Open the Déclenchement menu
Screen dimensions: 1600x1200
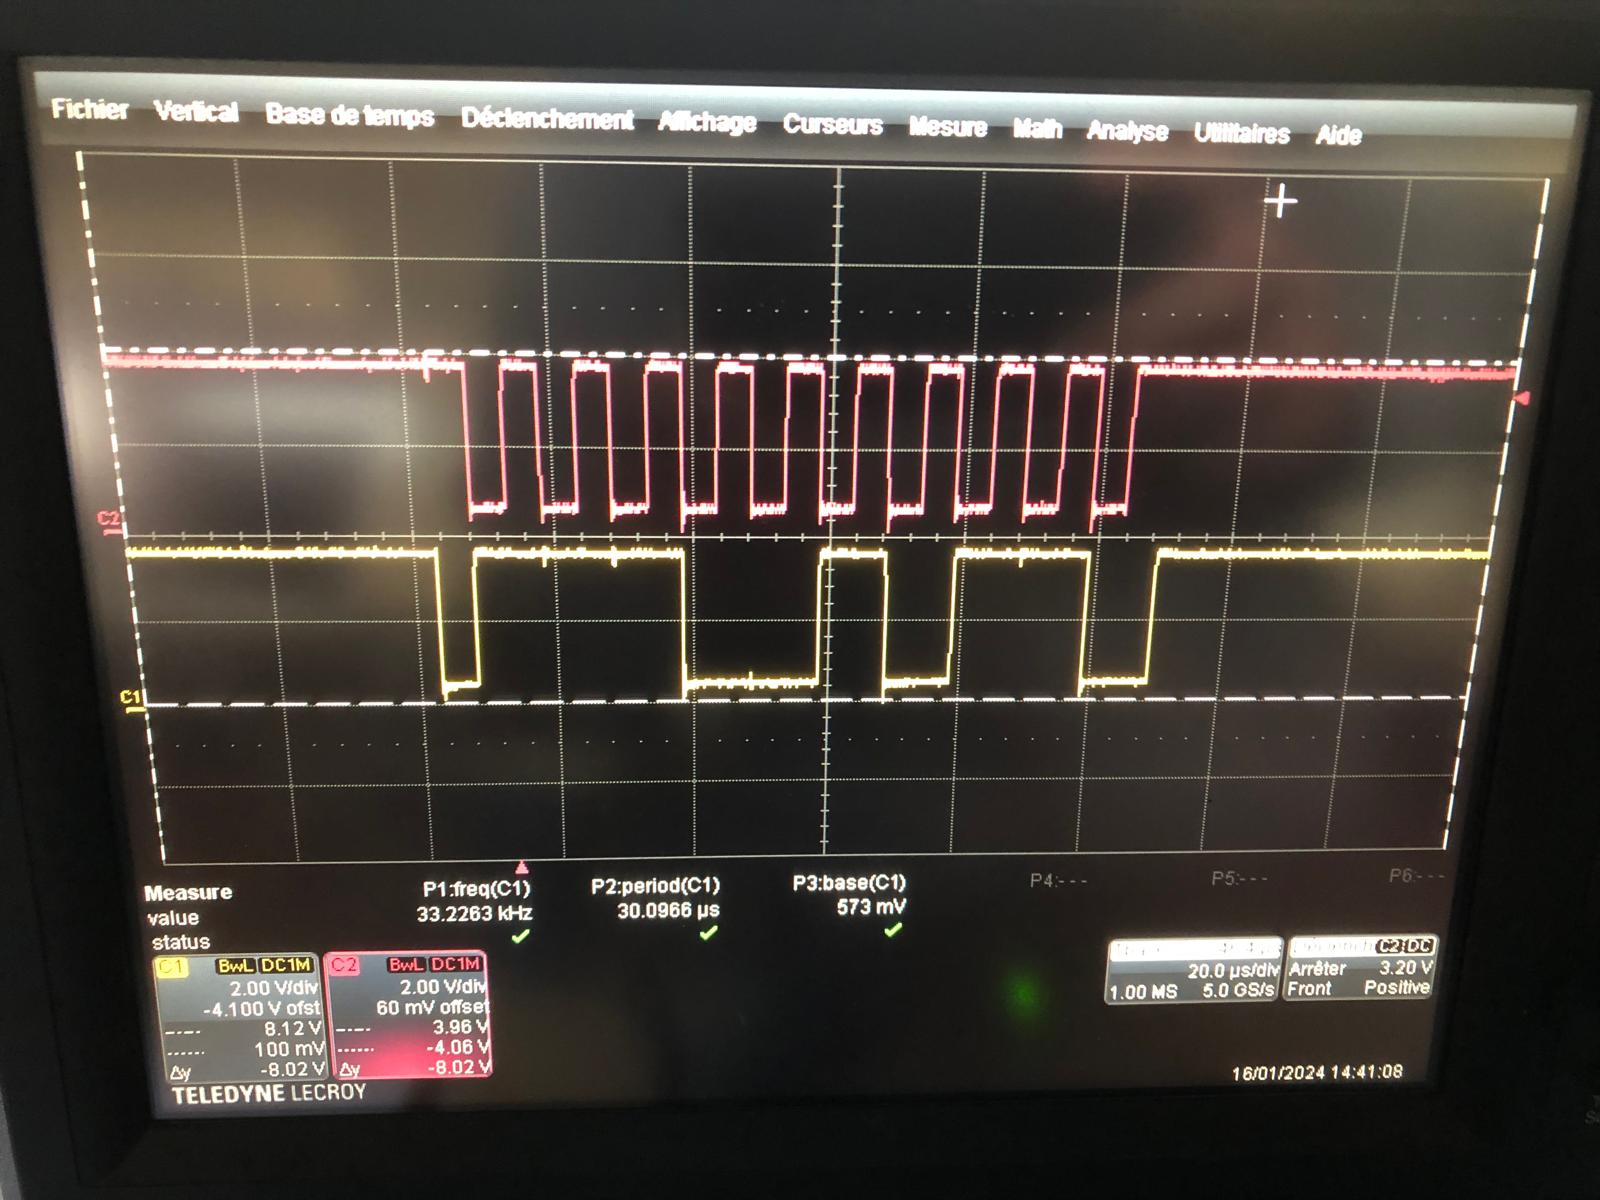coord(547,120)
